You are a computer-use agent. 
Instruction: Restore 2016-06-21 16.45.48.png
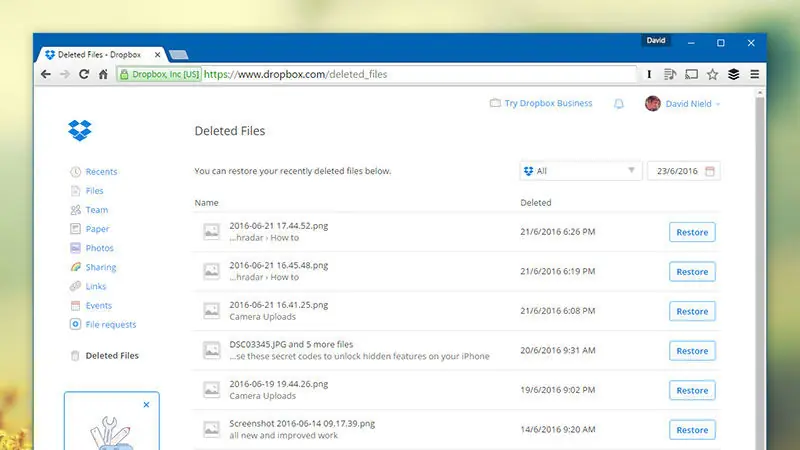(692, 272)
